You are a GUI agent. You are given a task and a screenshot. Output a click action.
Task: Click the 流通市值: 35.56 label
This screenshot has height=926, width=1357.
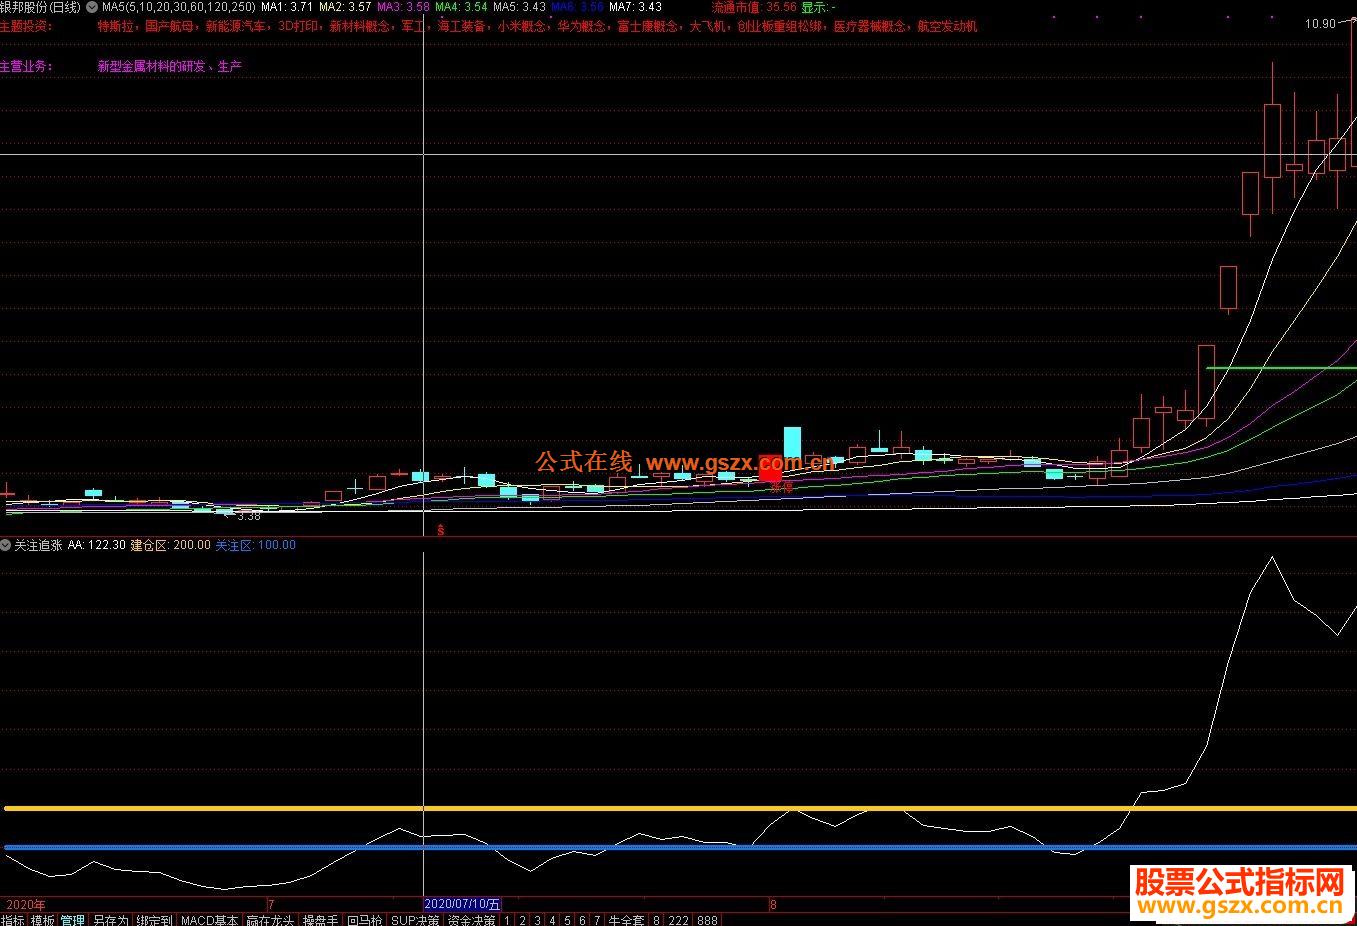pyautogui.click(x=754, y=7)
